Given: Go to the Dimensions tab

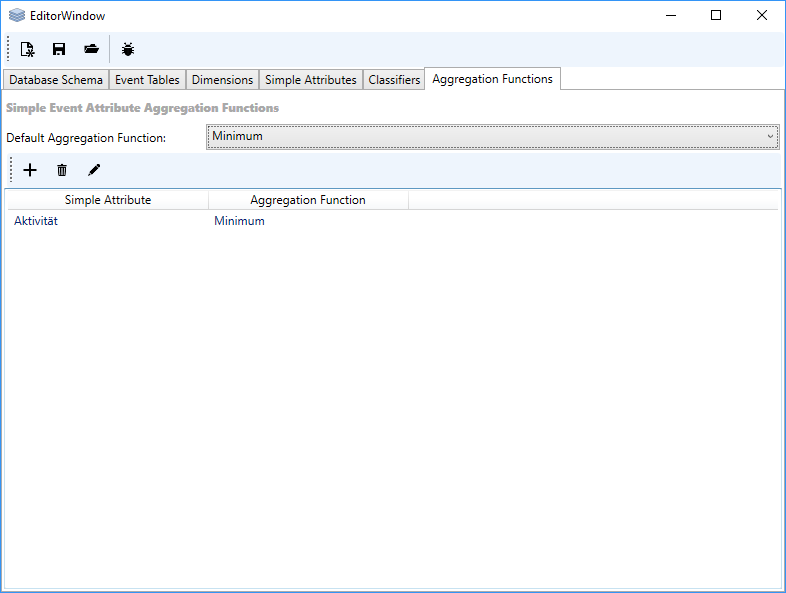Looking at the screenshot, I should (x=222, y=80).
